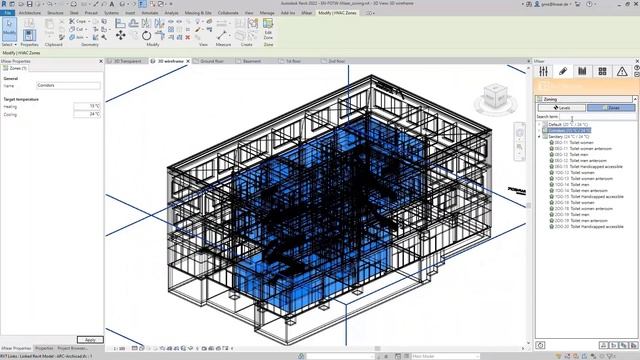640x360 pixels.
Task: Open the Customize Quick Access Toolbar dropdown
Action: (171, 4)
